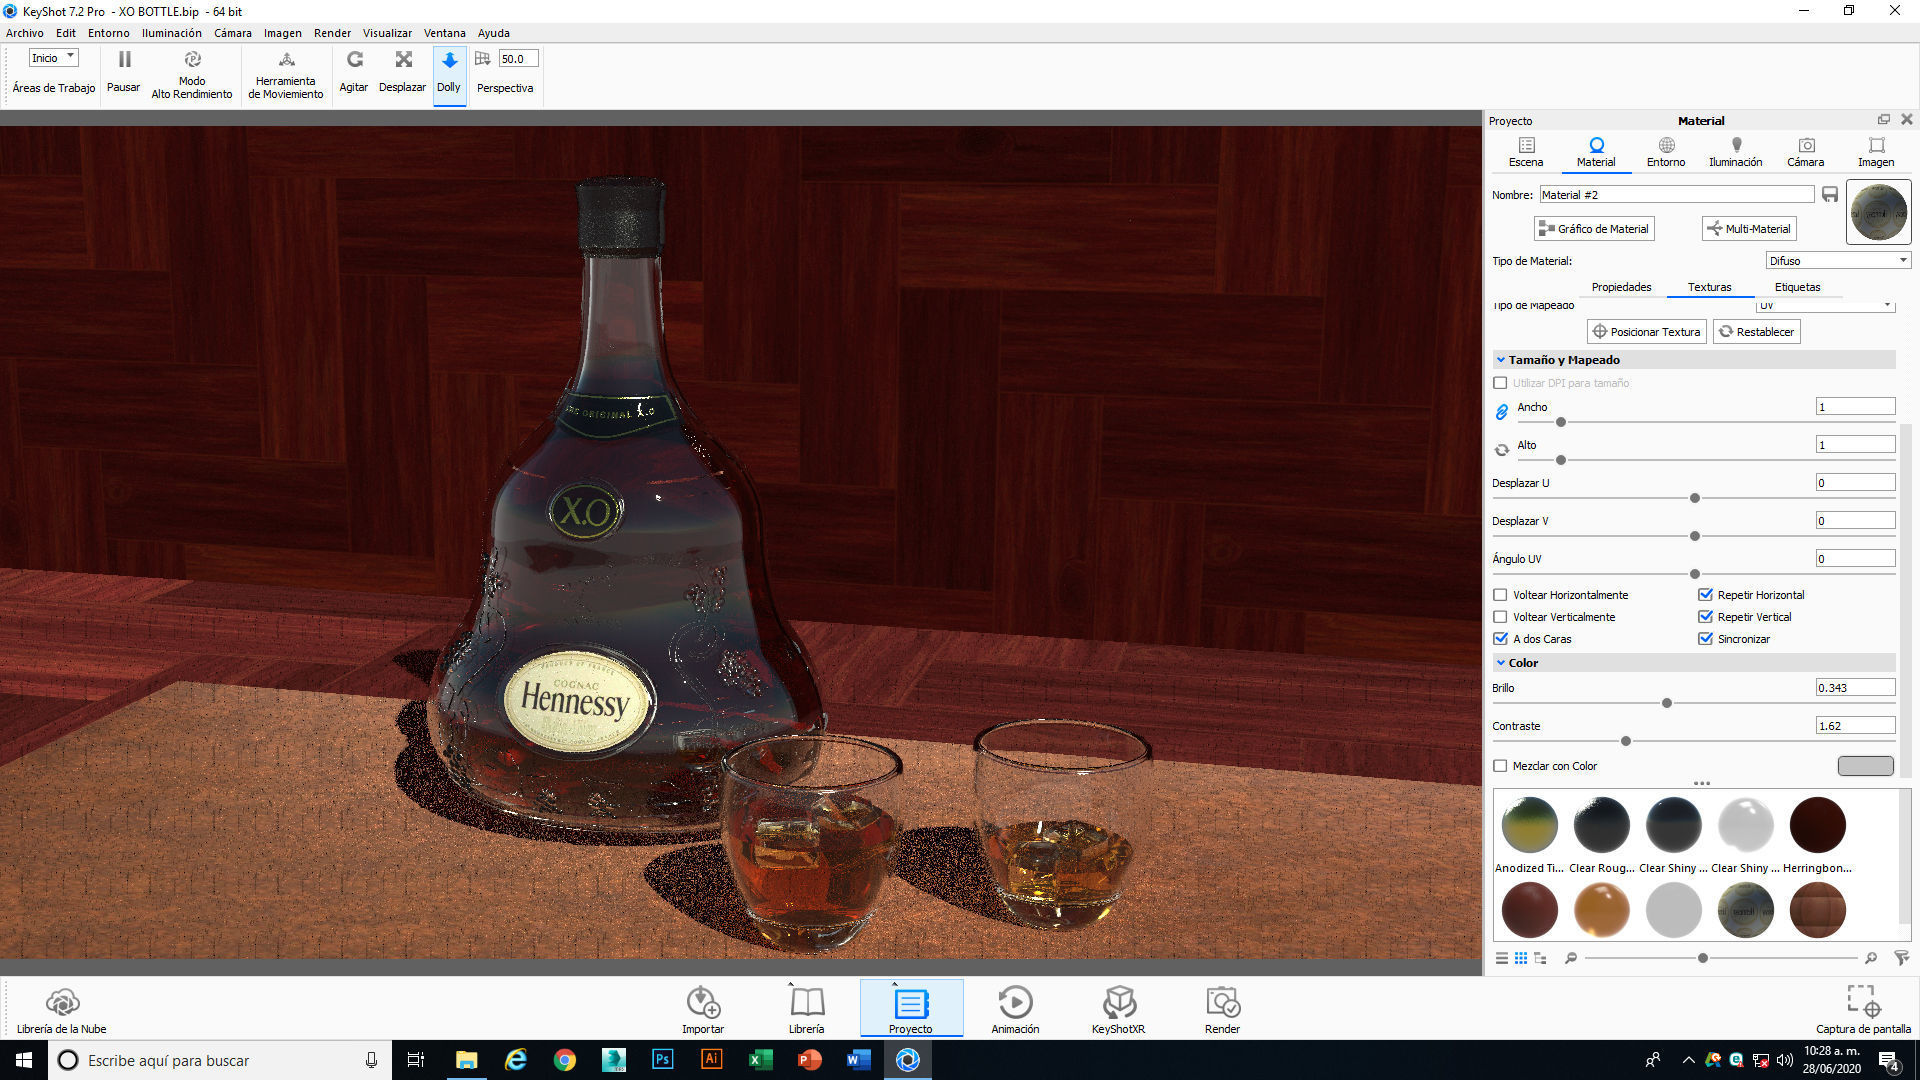Viewport: 1920px width, 1080px height.
Task: Click the Restablecer button
Action: click(1757, 332)
